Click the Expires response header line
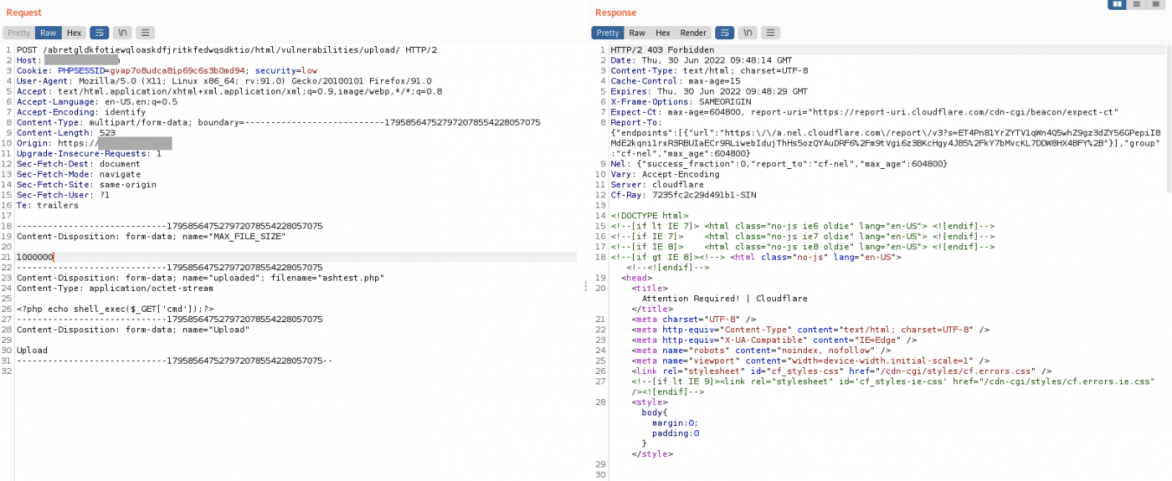 click(x=709, y=91)
